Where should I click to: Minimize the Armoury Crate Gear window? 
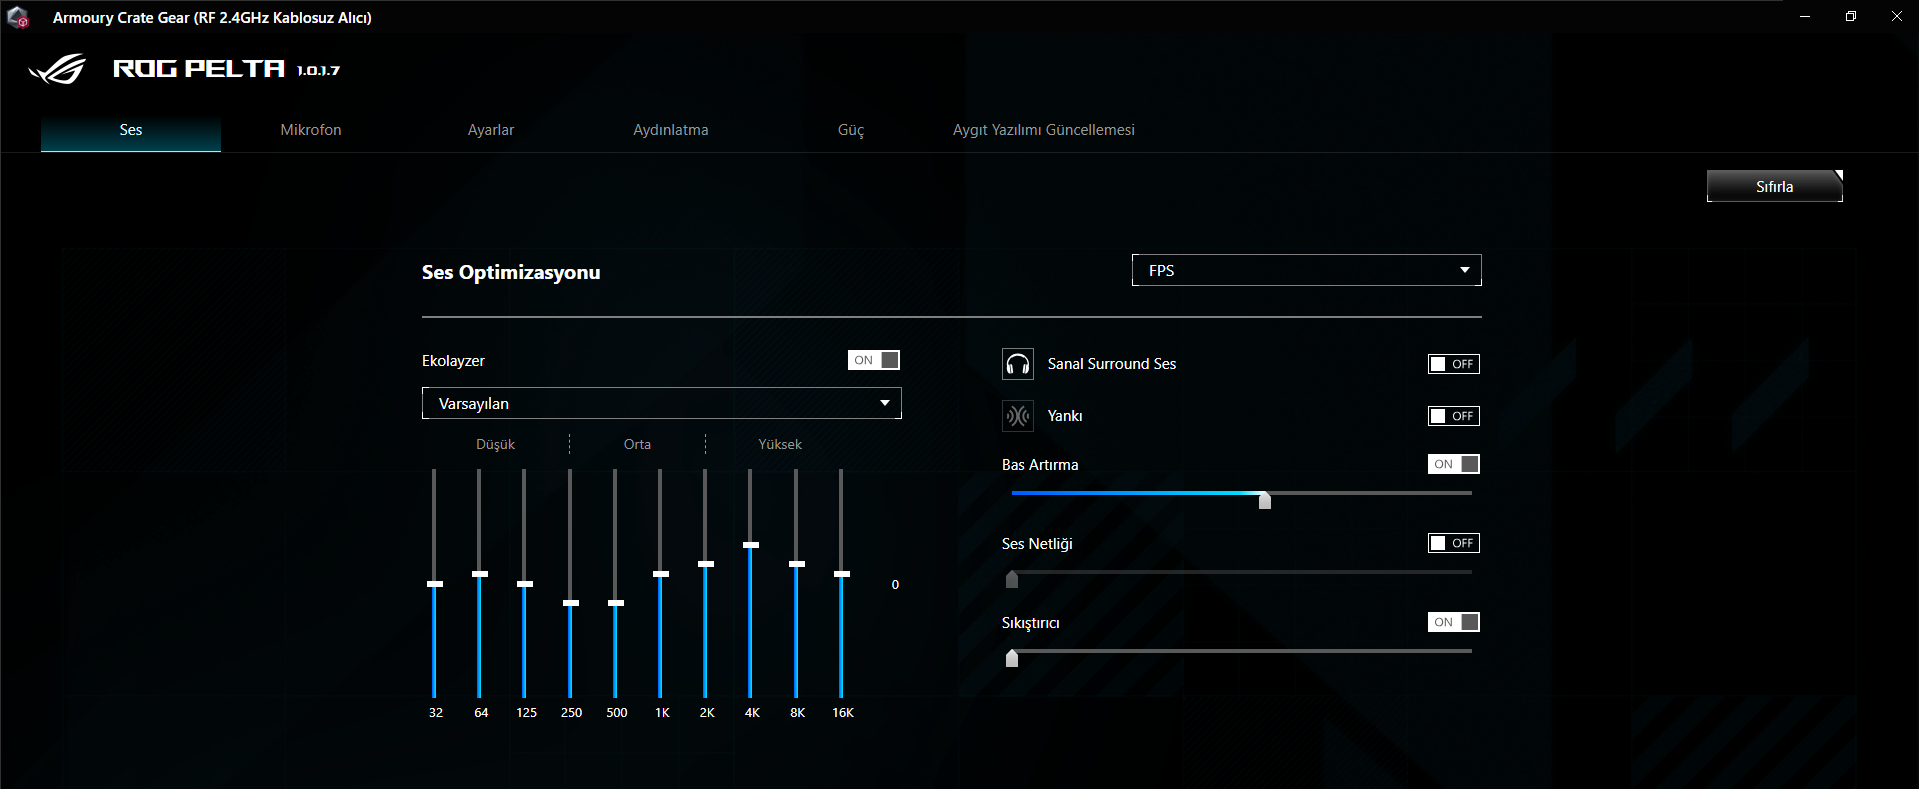point(1805,17)
